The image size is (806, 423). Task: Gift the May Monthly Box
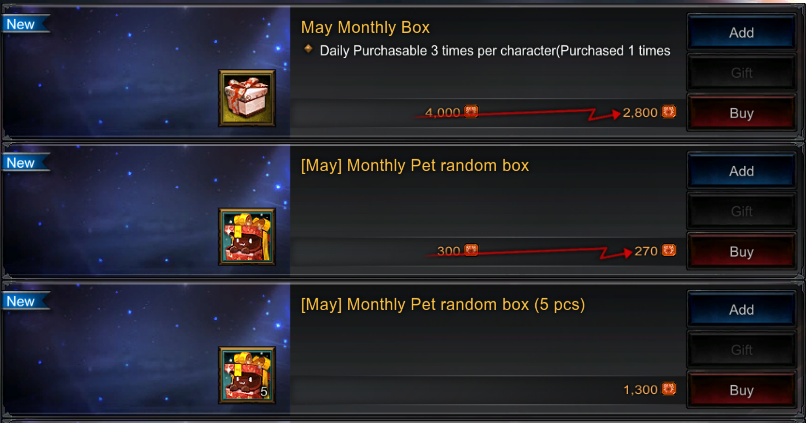741,72
